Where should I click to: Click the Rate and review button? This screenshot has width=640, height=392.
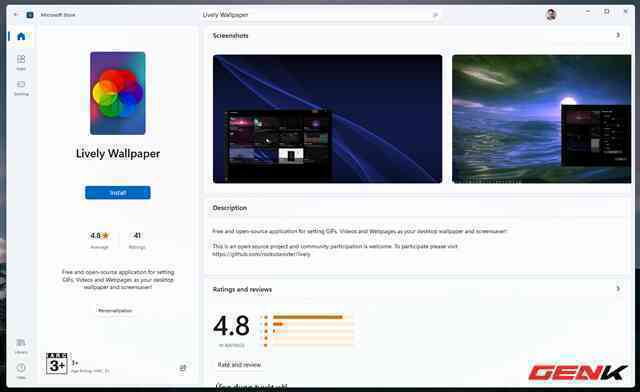tap(239, 365)
